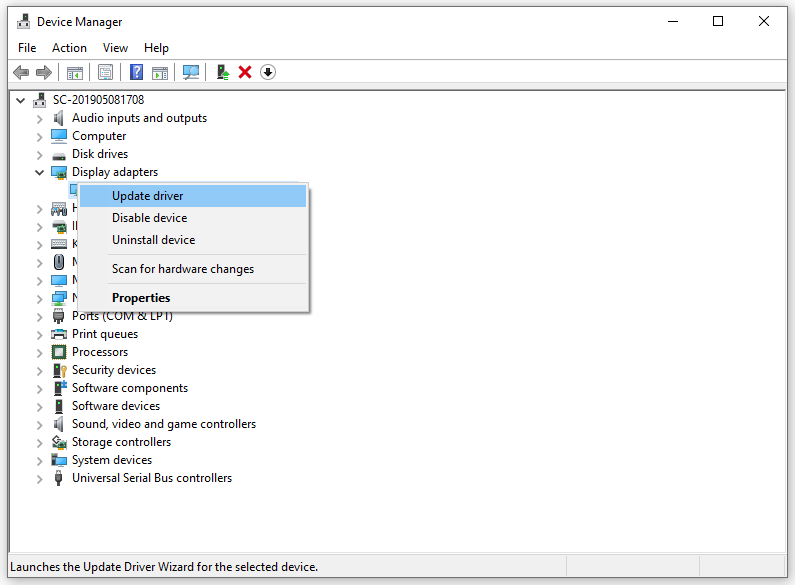
Task: Collapse the Display adapters node
Action: [x=39, y=172]
